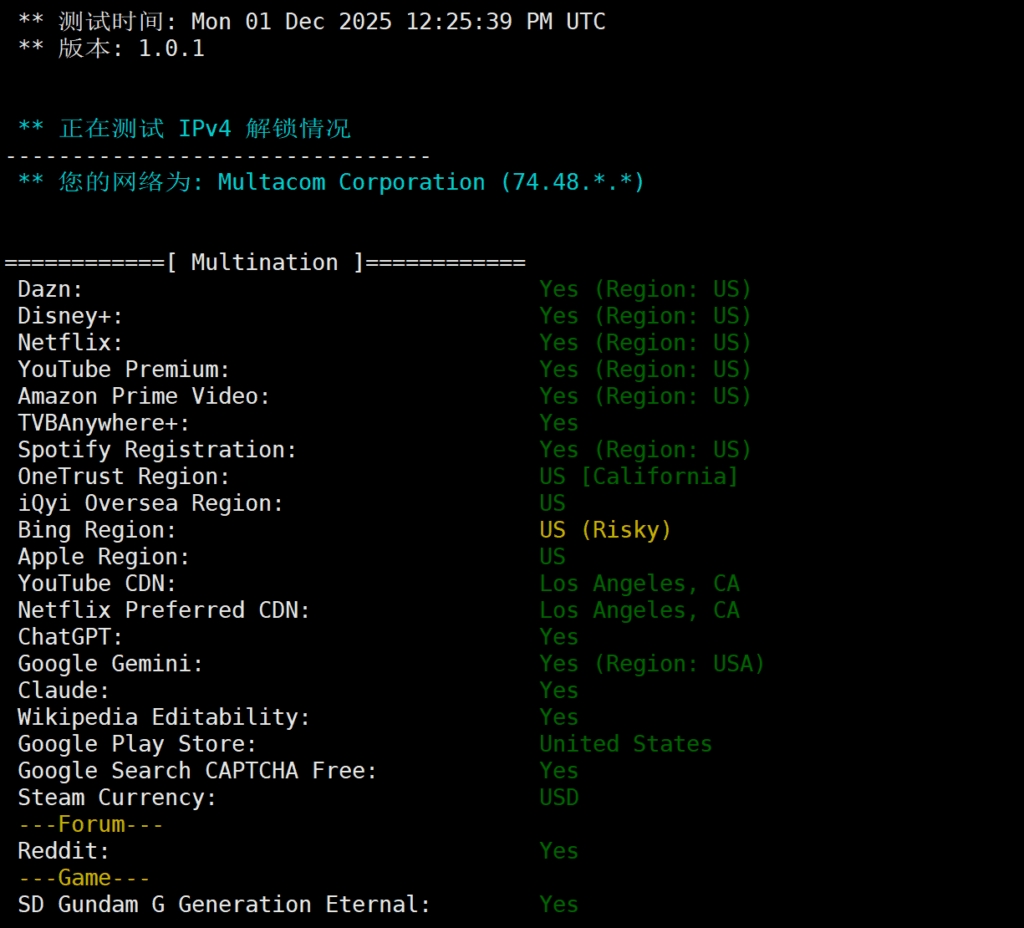This screenshot has height=928, width=1024.
Task: Click the Multacom Corporation network name
Action: [351, 182]
